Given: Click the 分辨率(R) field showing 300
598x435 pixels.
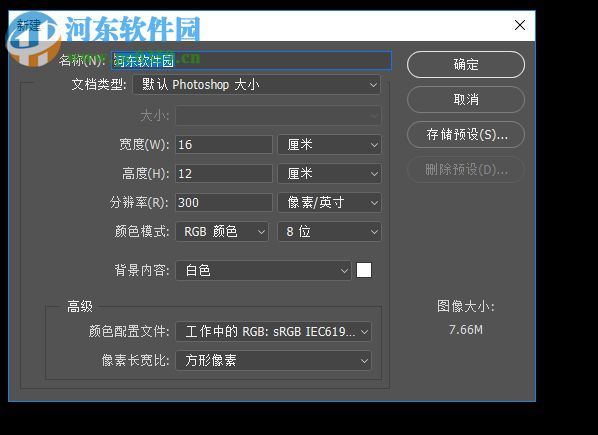Looking at the screenshot, I should point(224,202).
